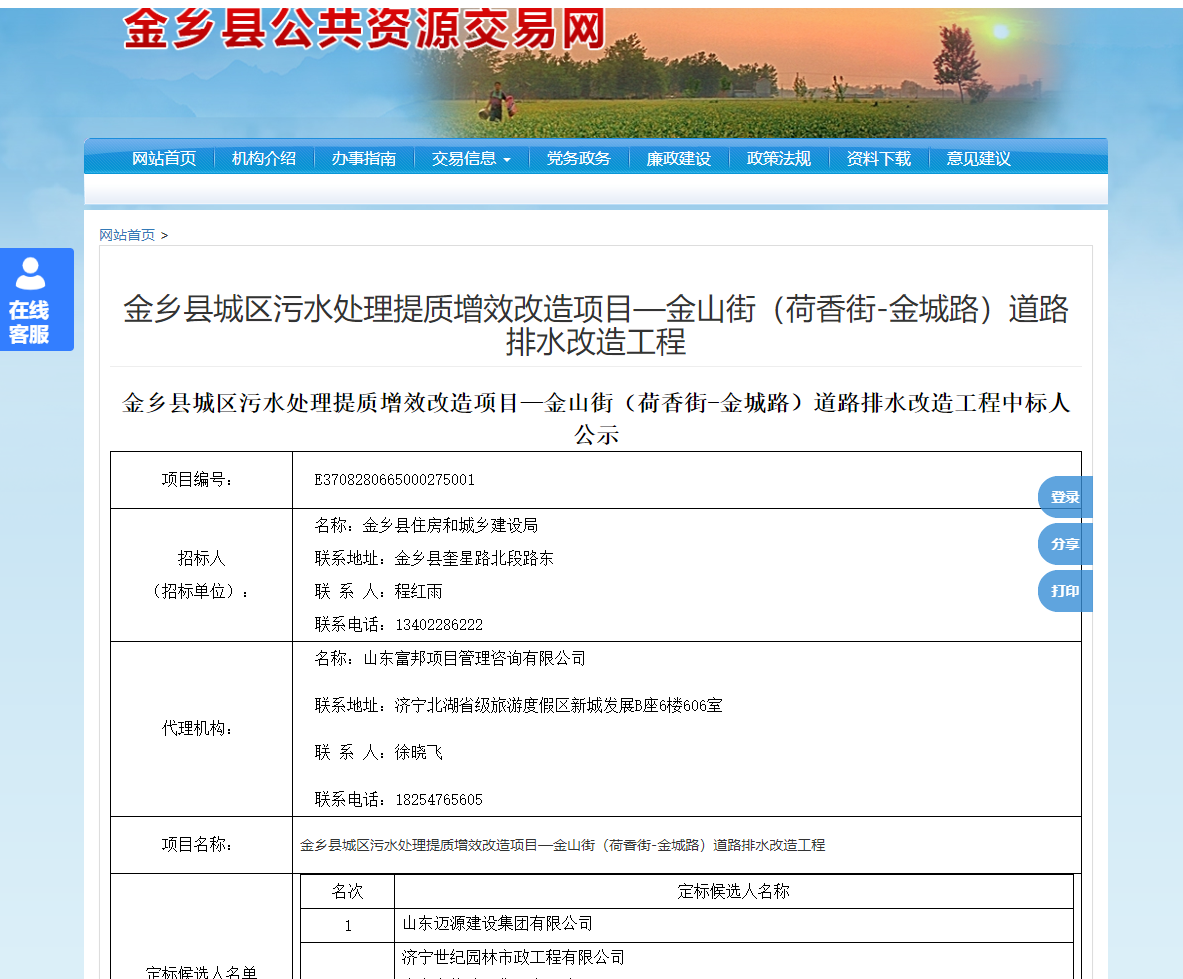Click the 代理机构 row label

[197, 729]
